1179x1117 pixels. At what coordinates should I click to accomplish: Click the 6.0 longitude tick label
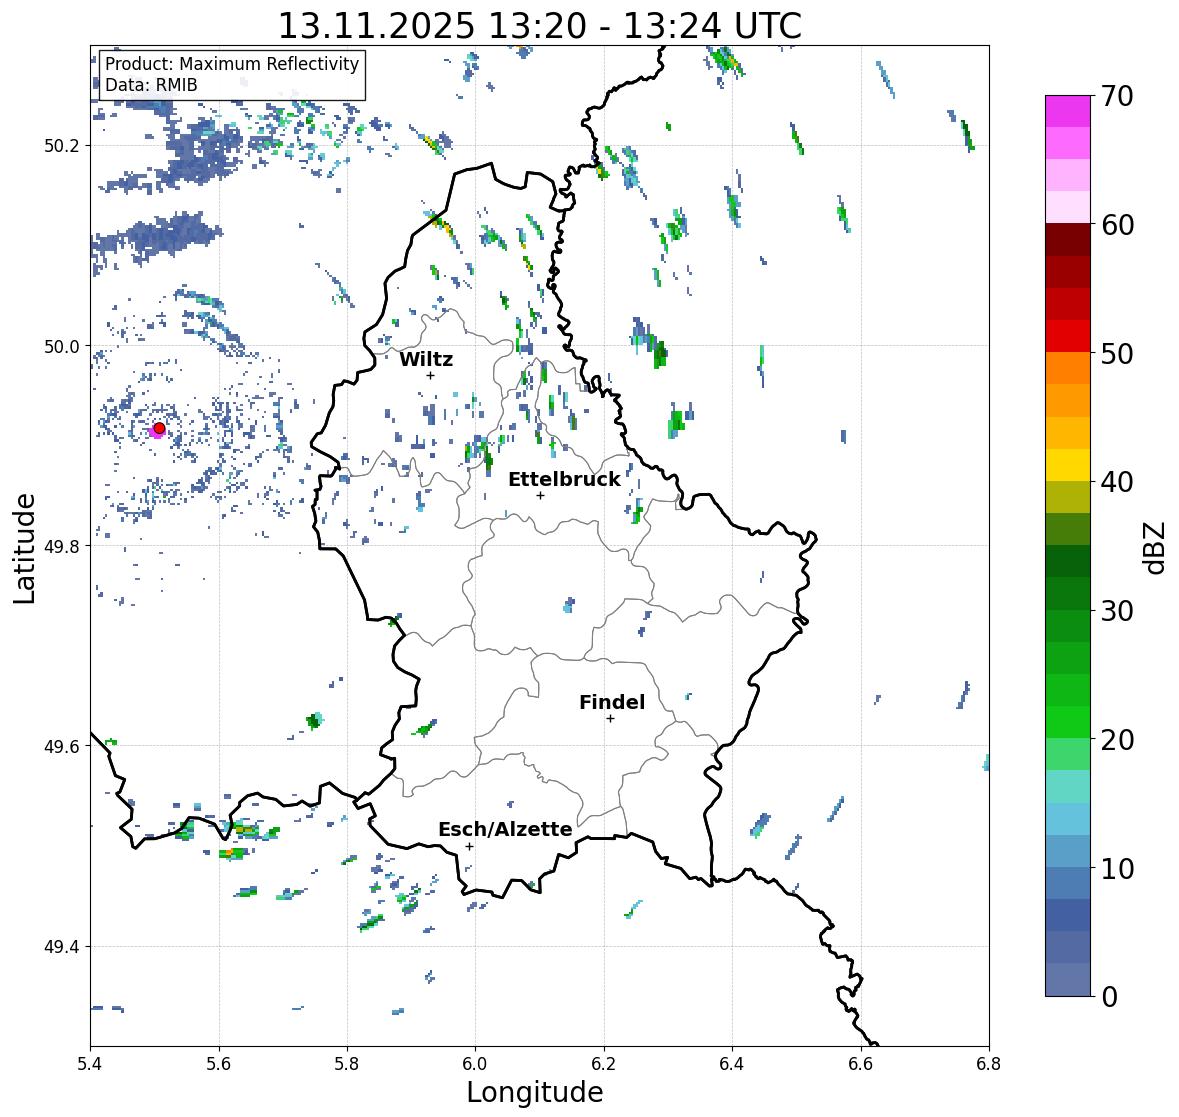tap(475, 1064)
